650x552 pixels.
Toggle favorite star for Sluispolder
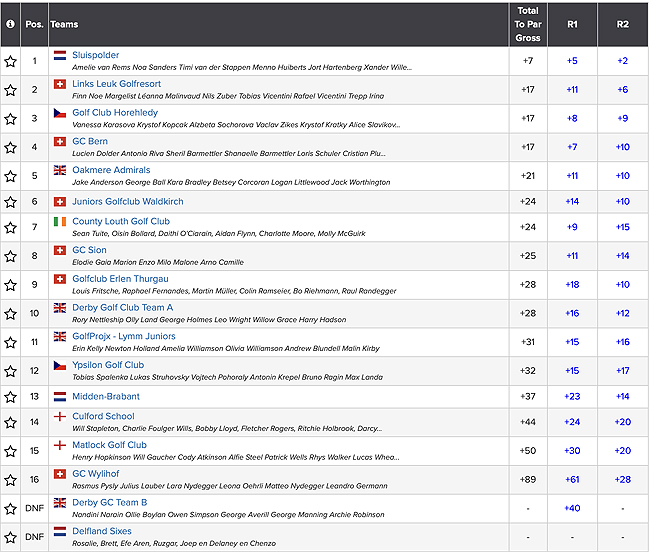click(10, 61)
